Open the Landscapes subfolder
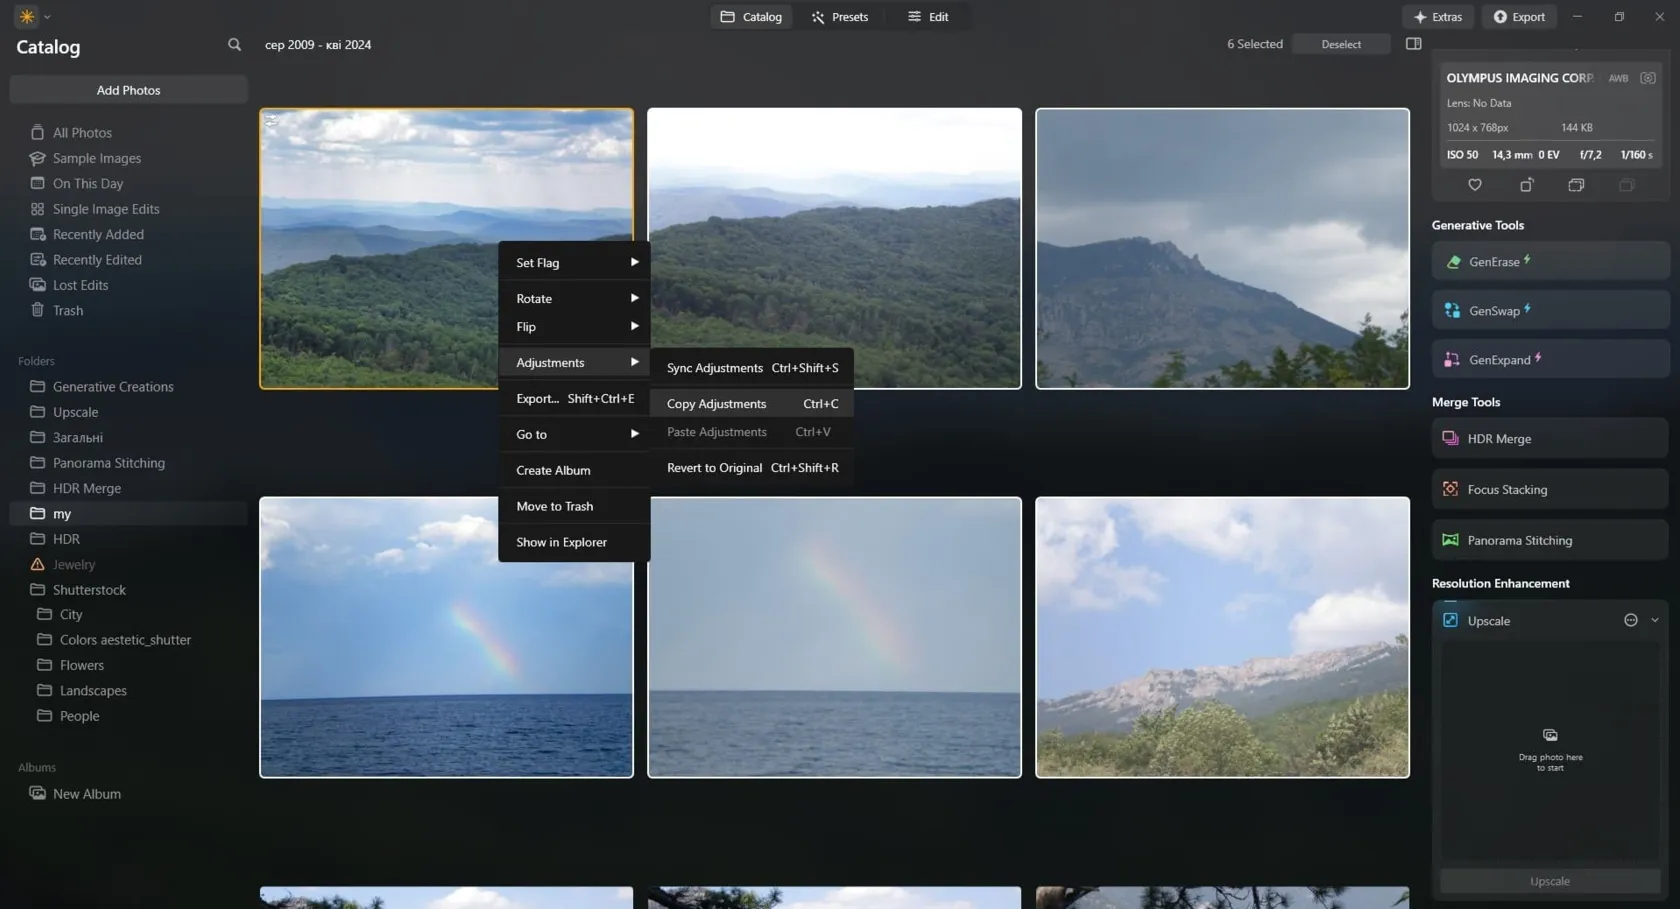The image size is (1680, 909). click(93, 691)
